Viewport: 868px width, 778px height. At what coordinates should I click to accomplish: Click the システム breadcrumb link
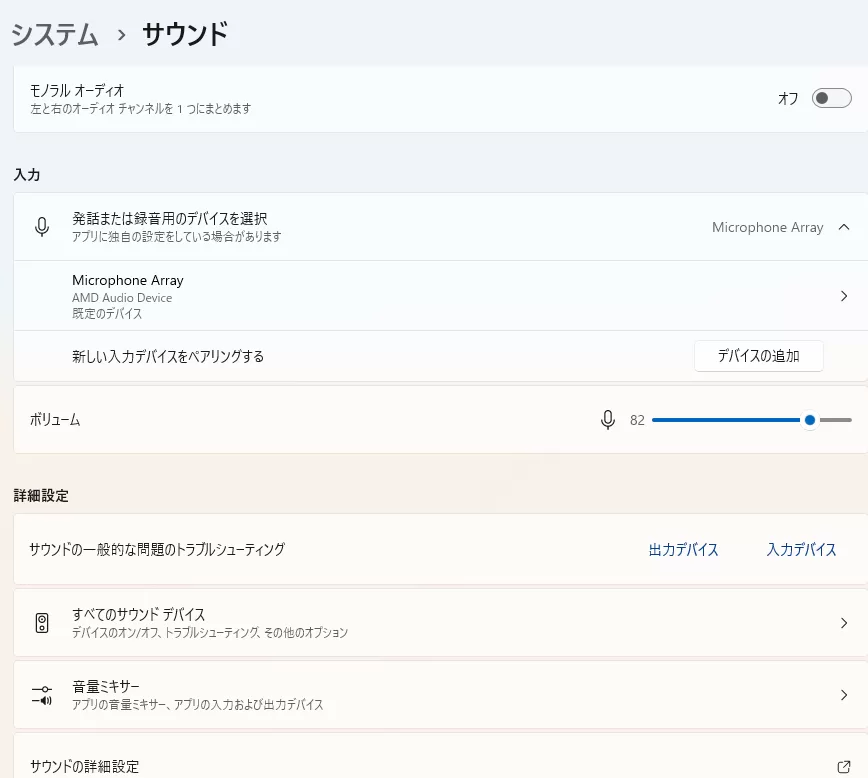click(55, 35)
